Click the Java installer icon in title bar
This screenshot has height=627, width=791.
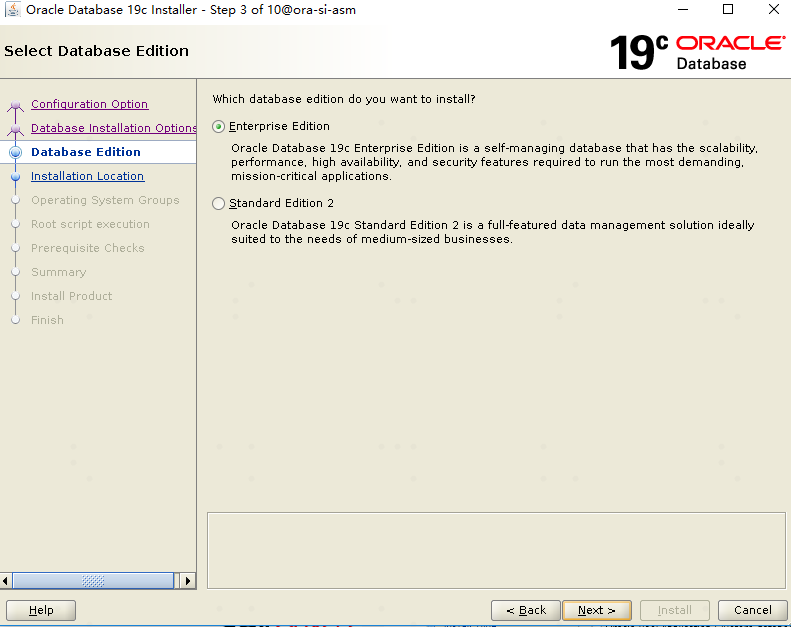click(x=12, y=10)
